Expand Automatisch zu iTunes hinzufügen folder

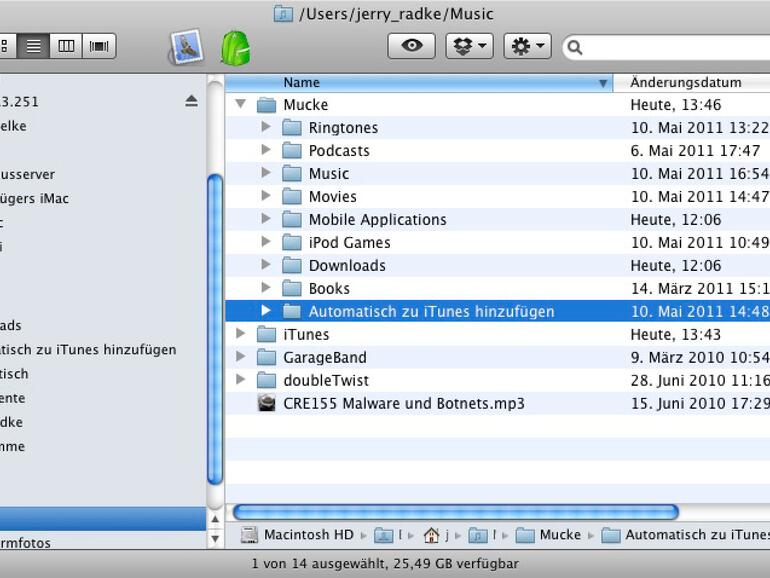pyautogui.click(x=266, y=310)
